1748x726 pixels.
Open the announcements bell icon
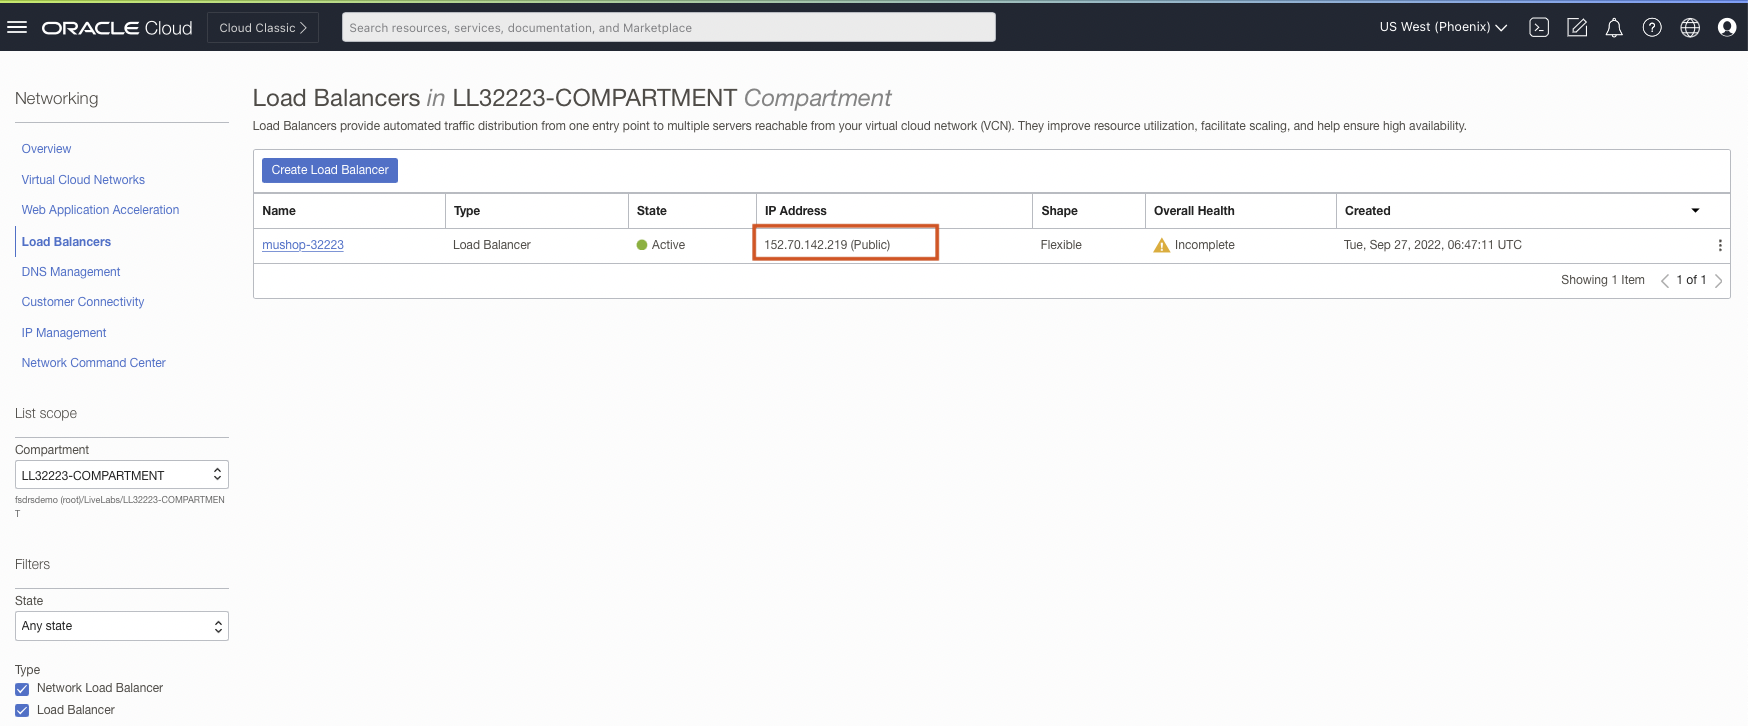[1614, 28]
